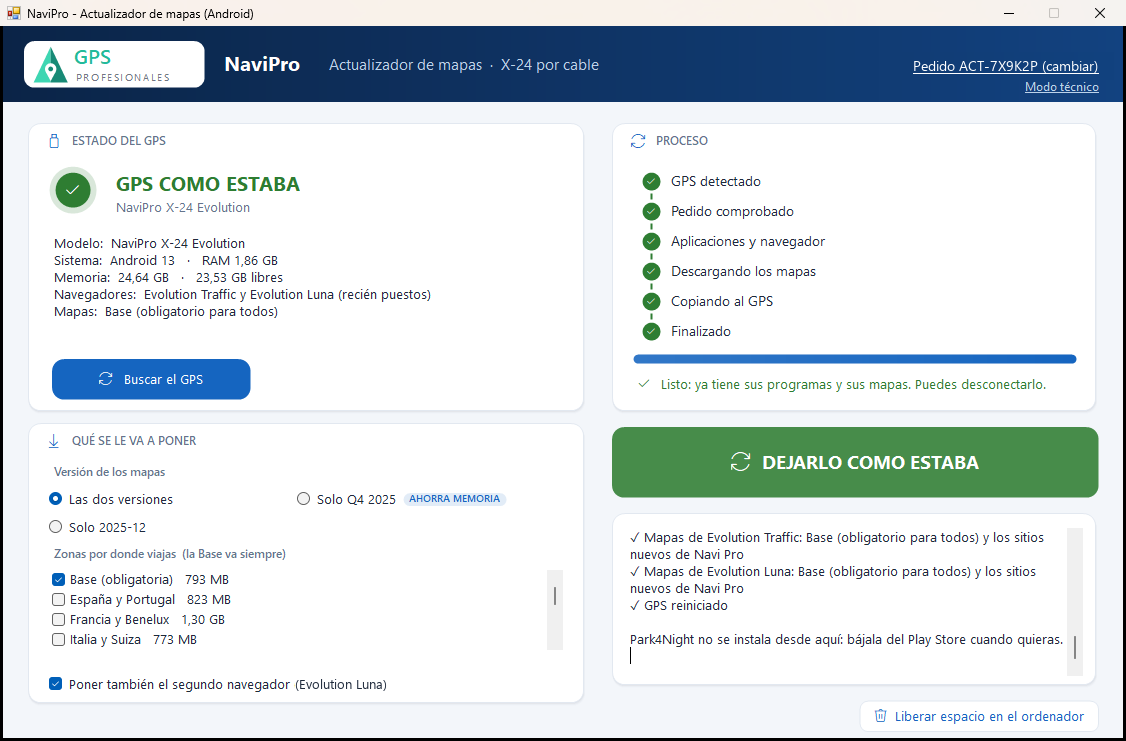Click the check beside Descargando los mapas
Viewport: 1126px width, 741px height.
pyautogui.click(x=651, y=271)
